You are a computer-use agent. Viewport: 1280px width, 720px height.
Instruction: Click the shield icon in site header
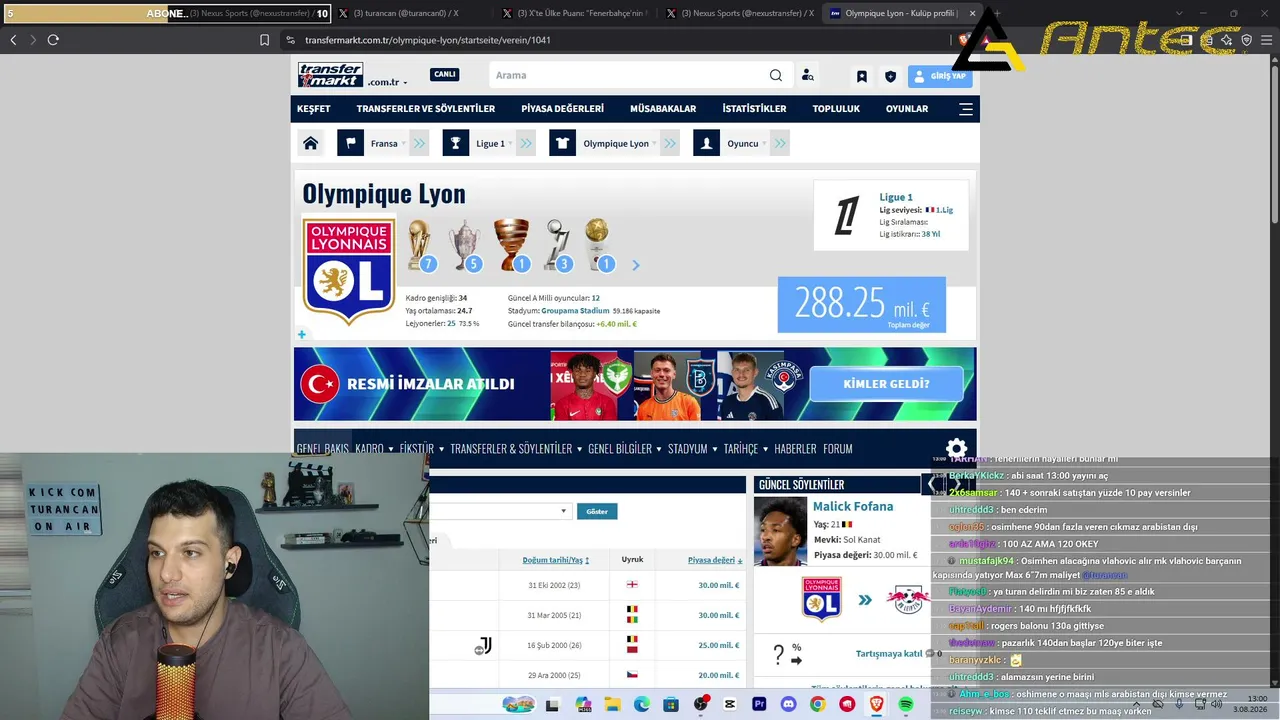[x=890, y=76]
